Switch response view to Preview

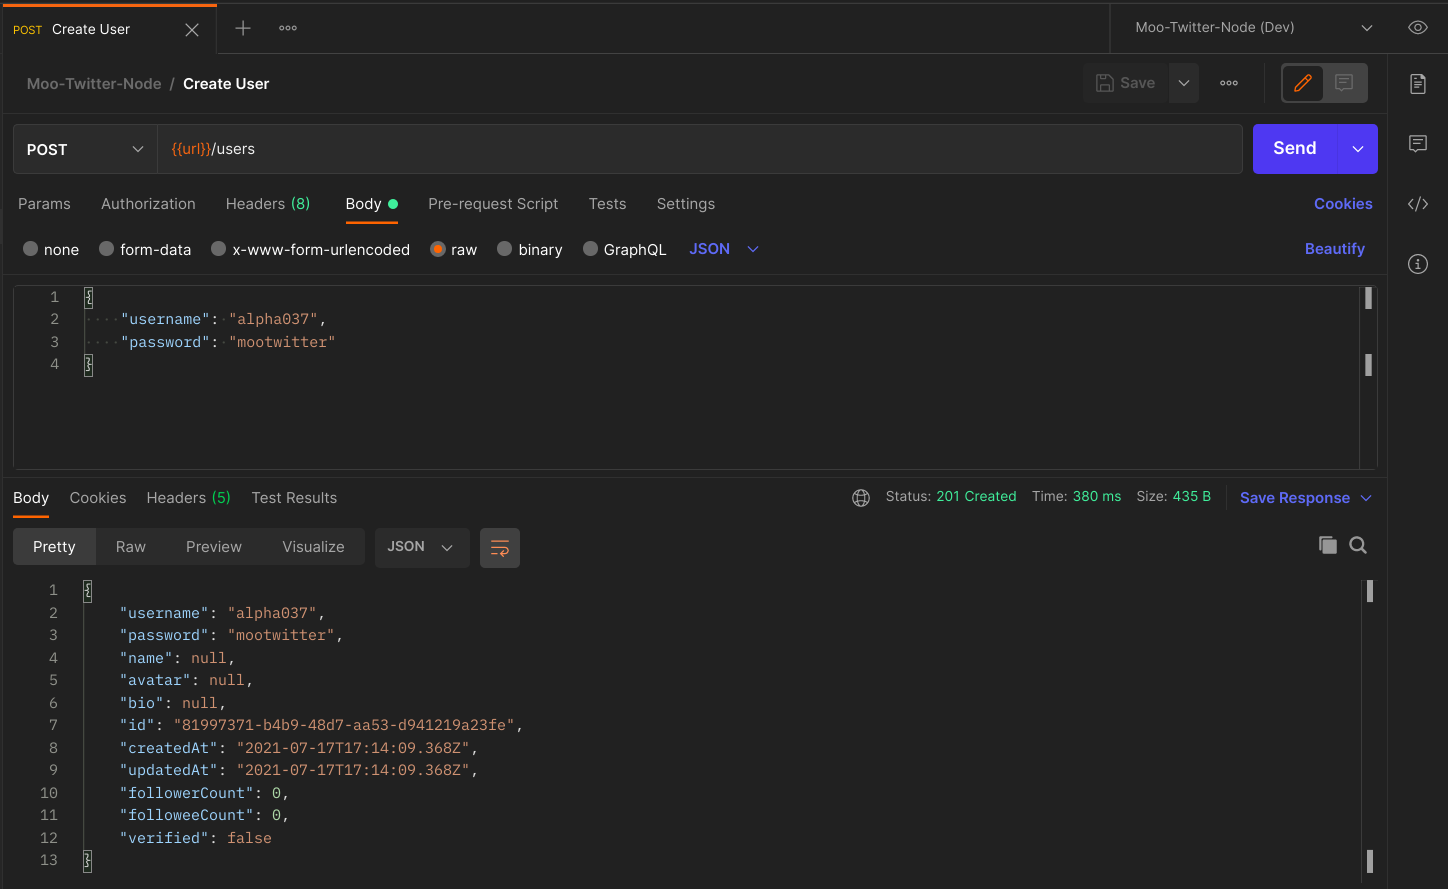point(214,547)
